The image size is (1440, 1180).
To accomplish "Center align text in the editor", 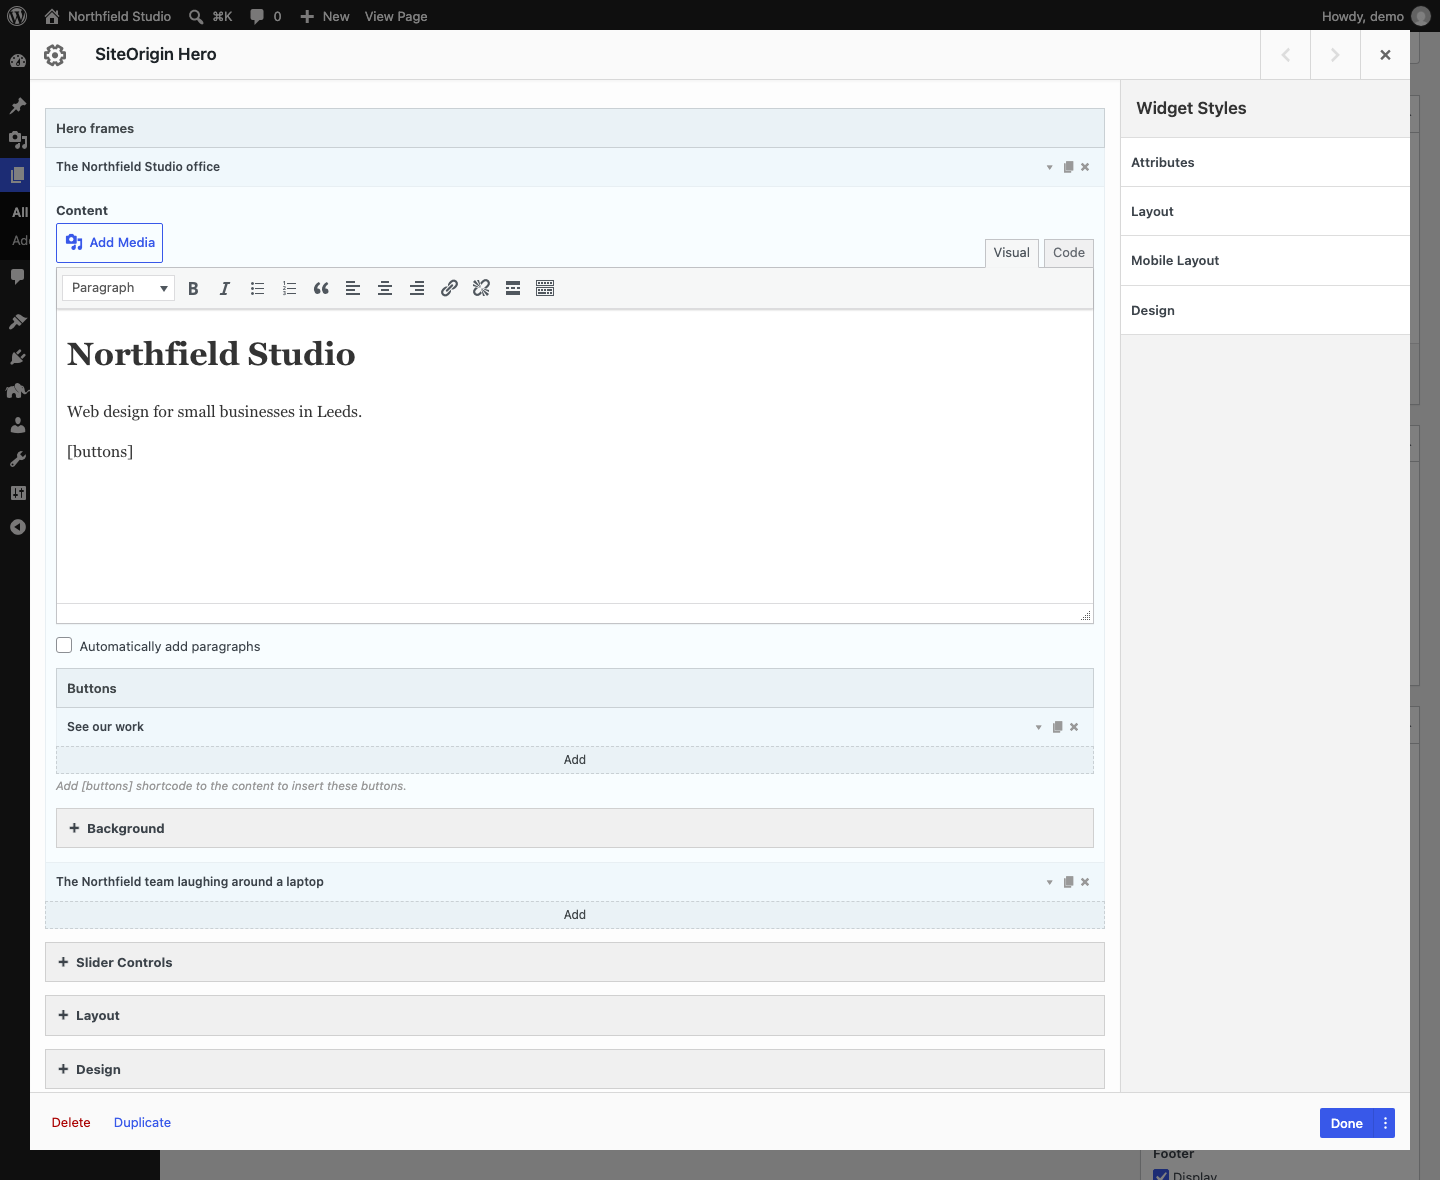I will coord(385,288).
